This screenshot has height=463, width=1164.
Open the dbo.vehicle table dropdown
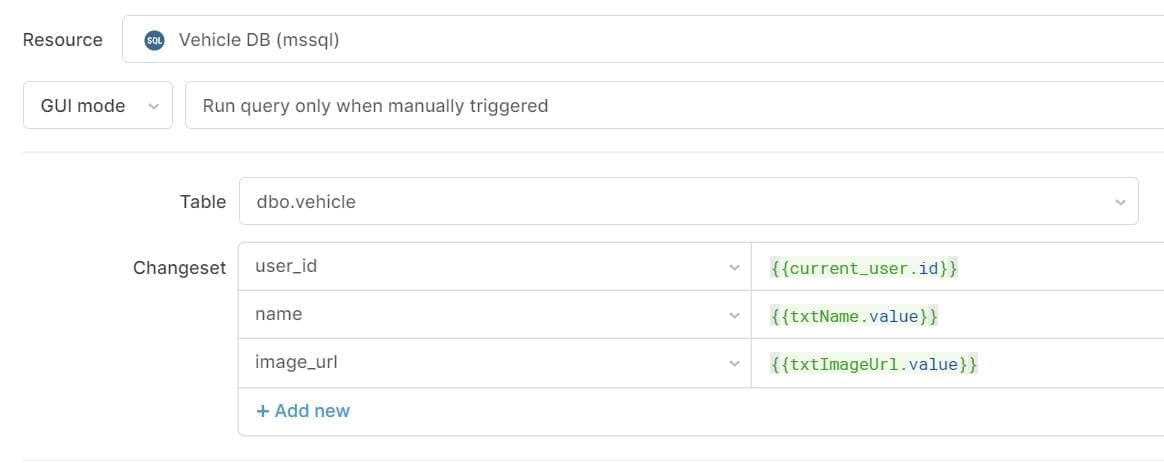point(688,202)
